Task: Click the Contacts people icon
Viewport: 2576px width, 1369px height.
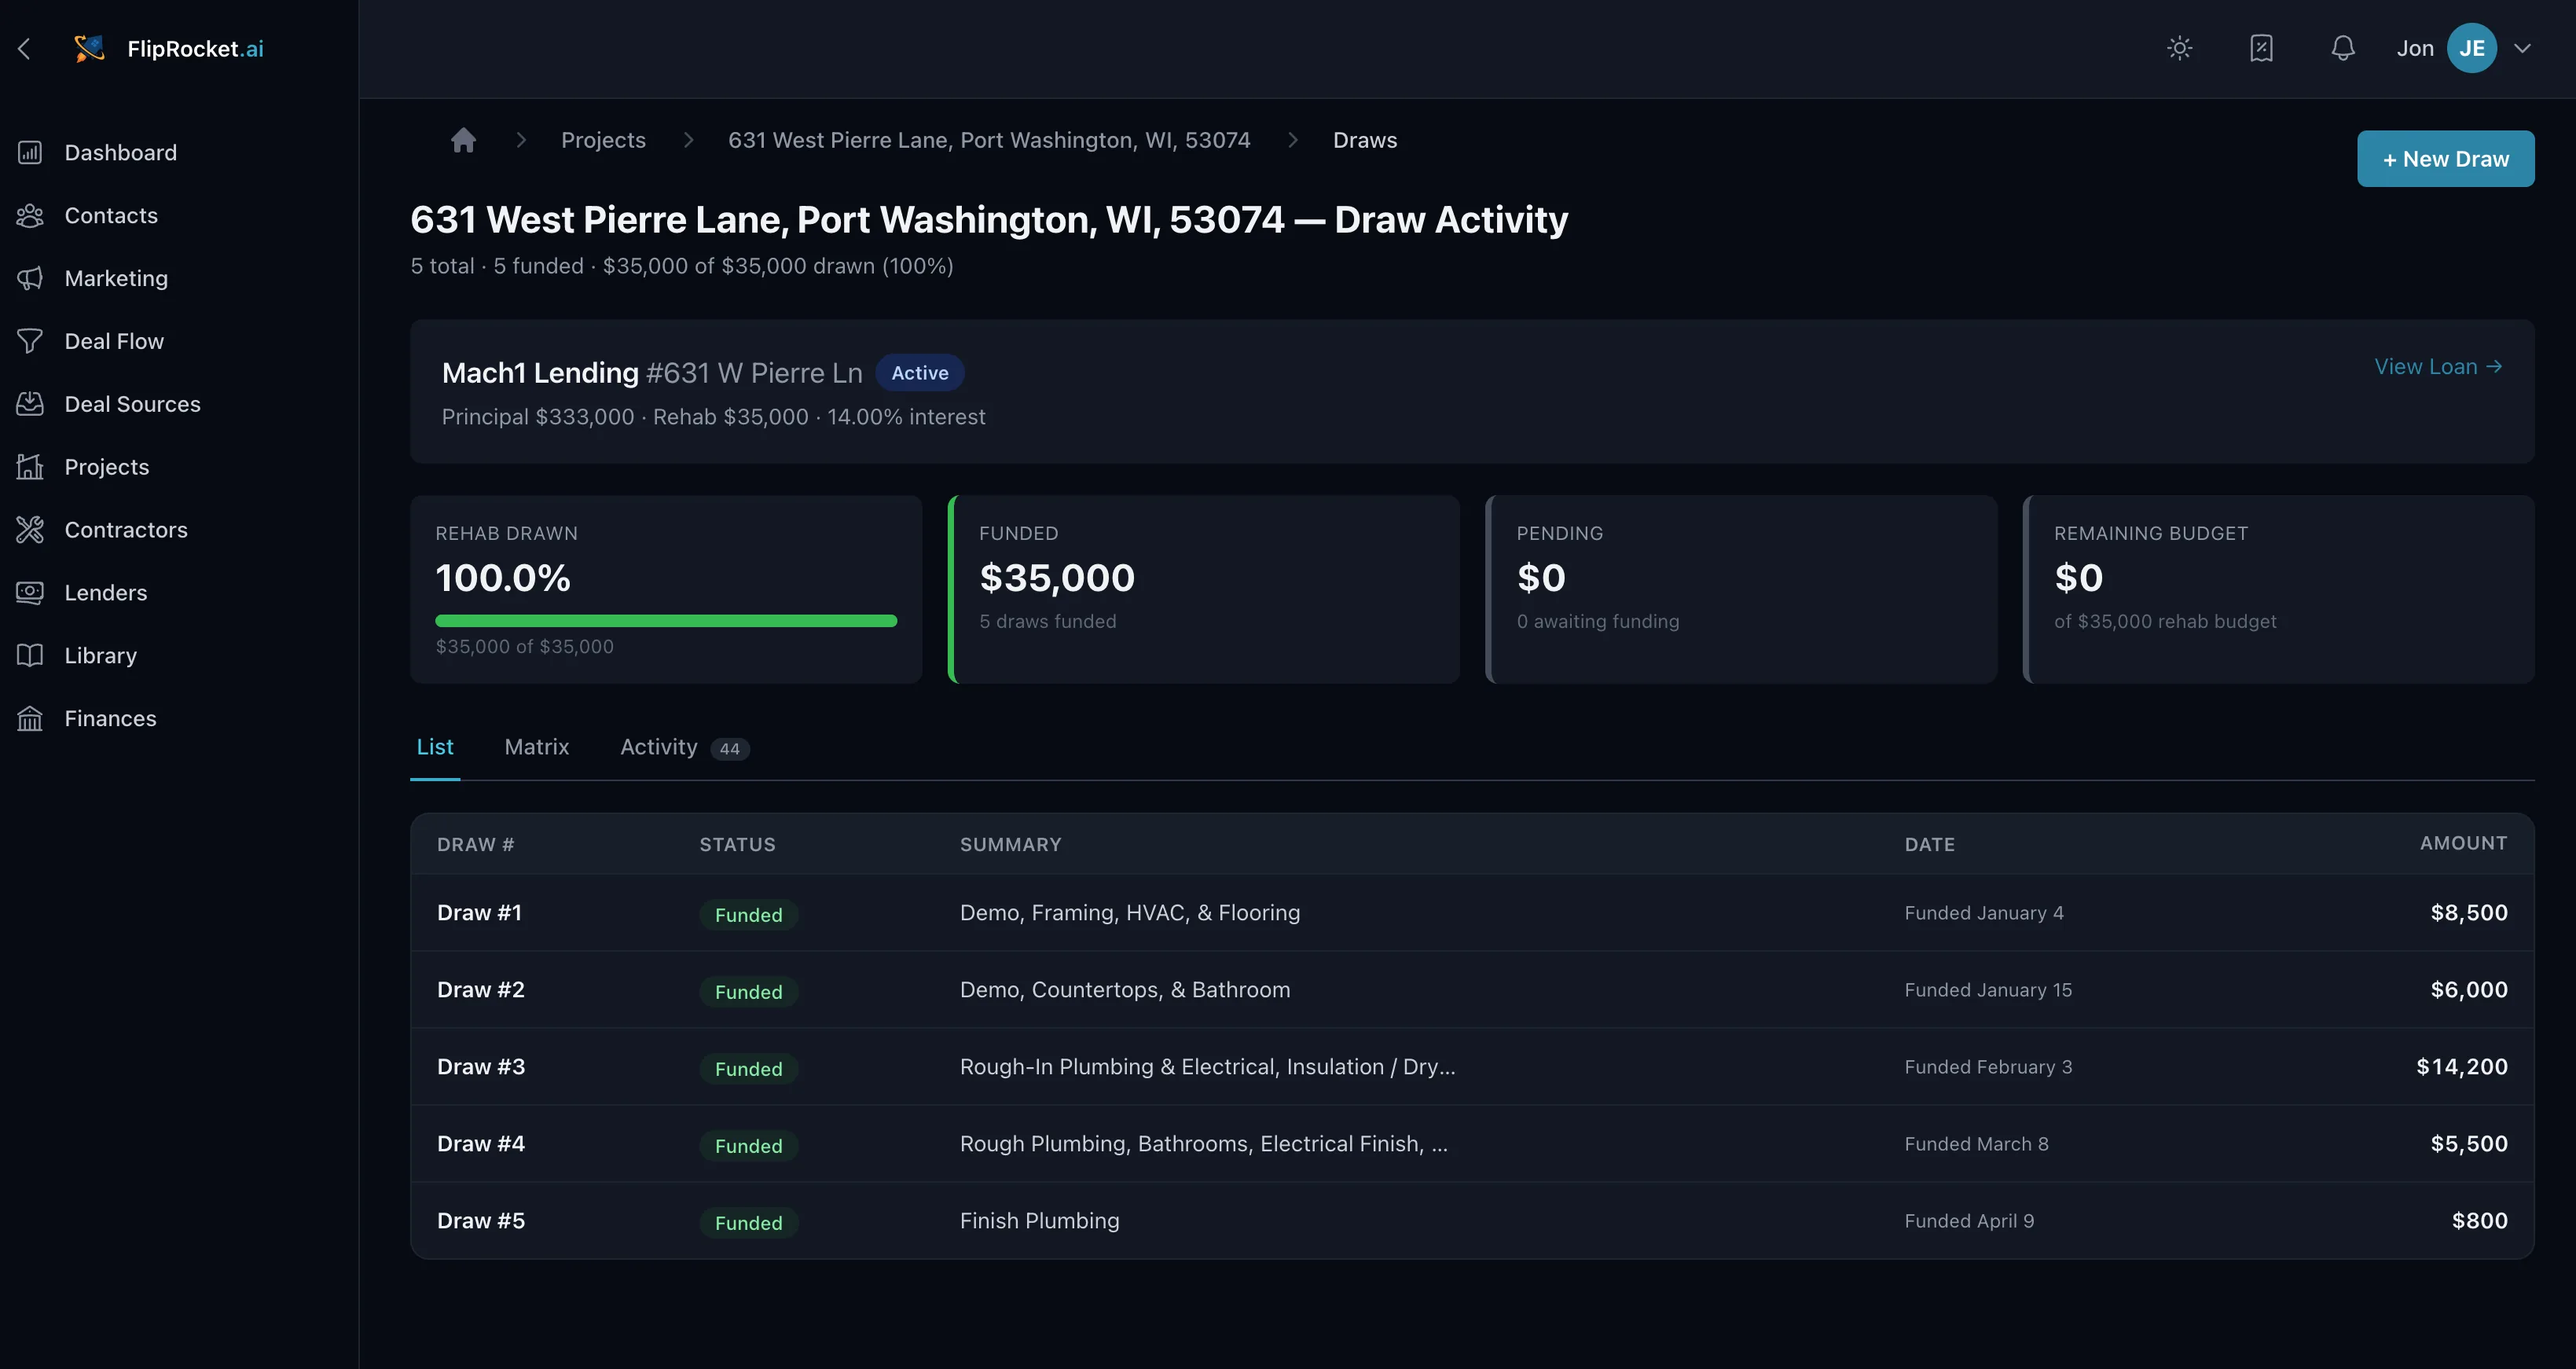Action: (x=30, y=215)
